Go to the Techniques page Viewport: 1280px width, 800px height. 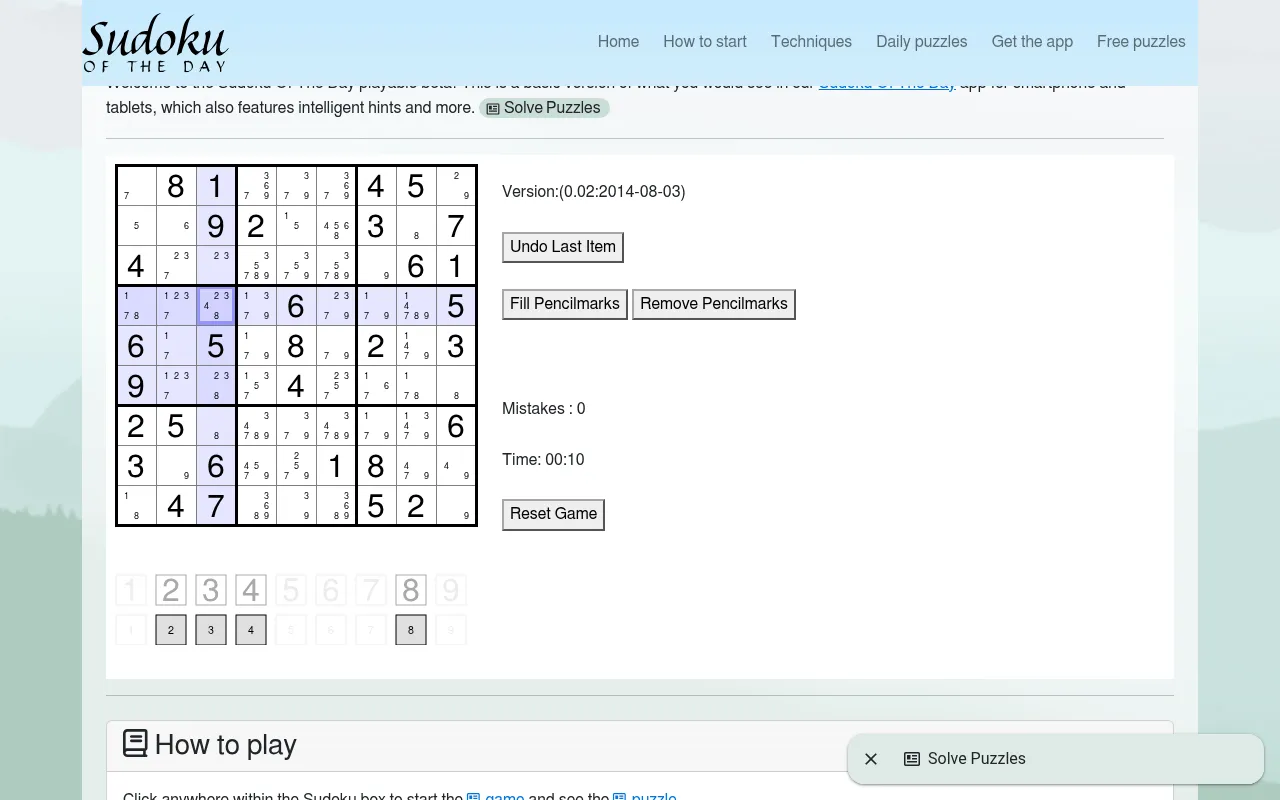point(811,42)
